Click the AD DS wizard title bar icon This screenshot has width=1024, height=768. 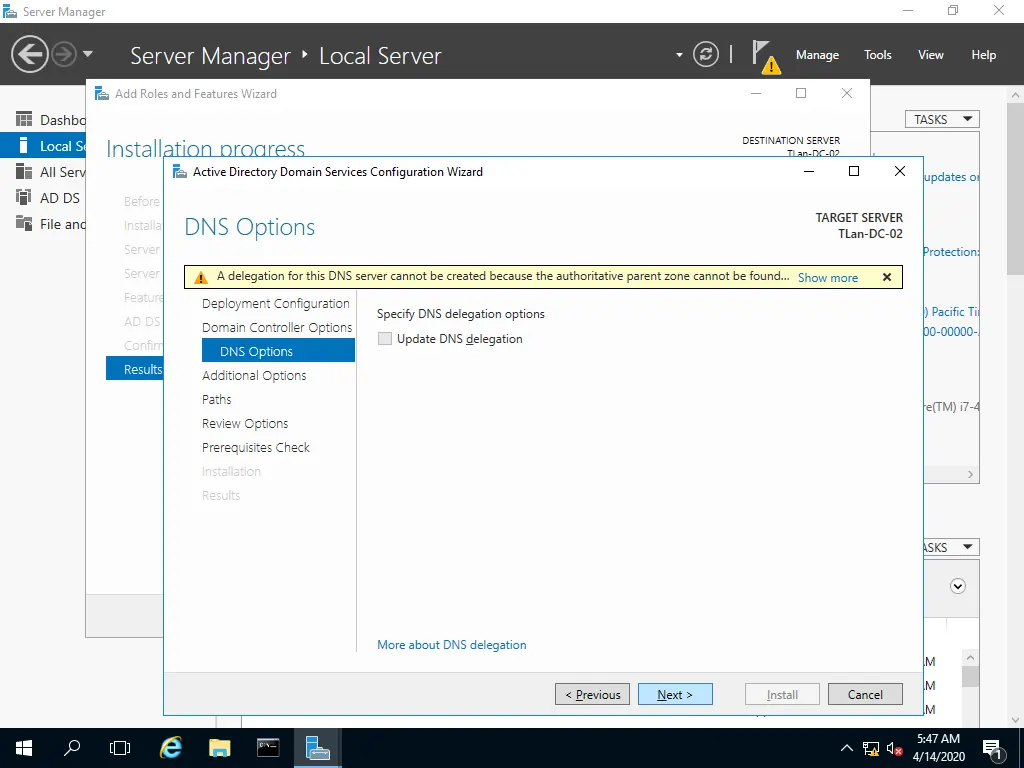179,172
